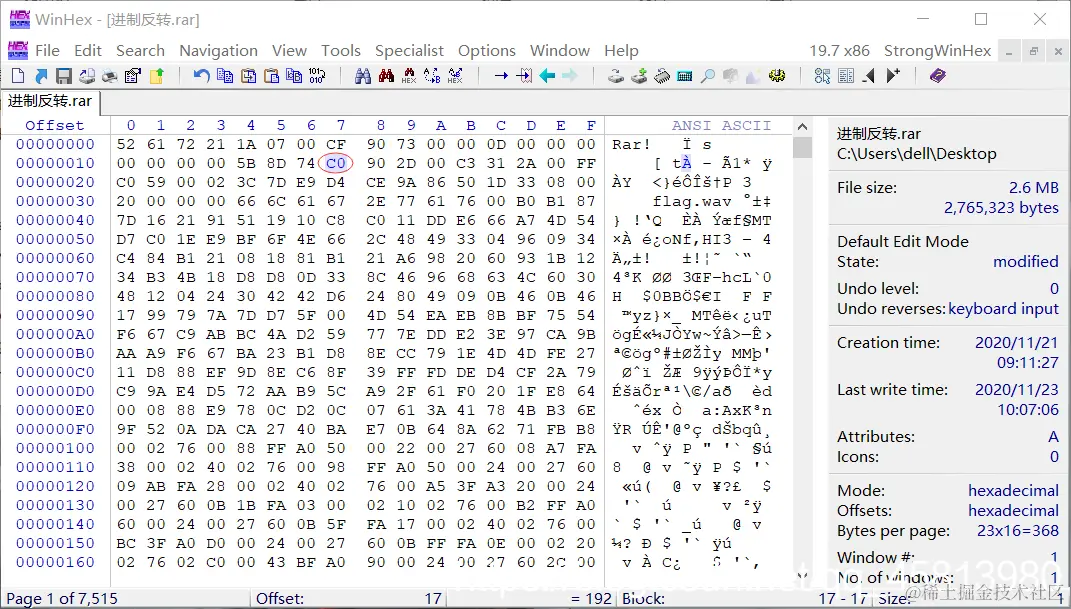This screenshot has width=1071, height=609.
Task: Click black right triangle plus icon
Action: (x=893, y=76)
